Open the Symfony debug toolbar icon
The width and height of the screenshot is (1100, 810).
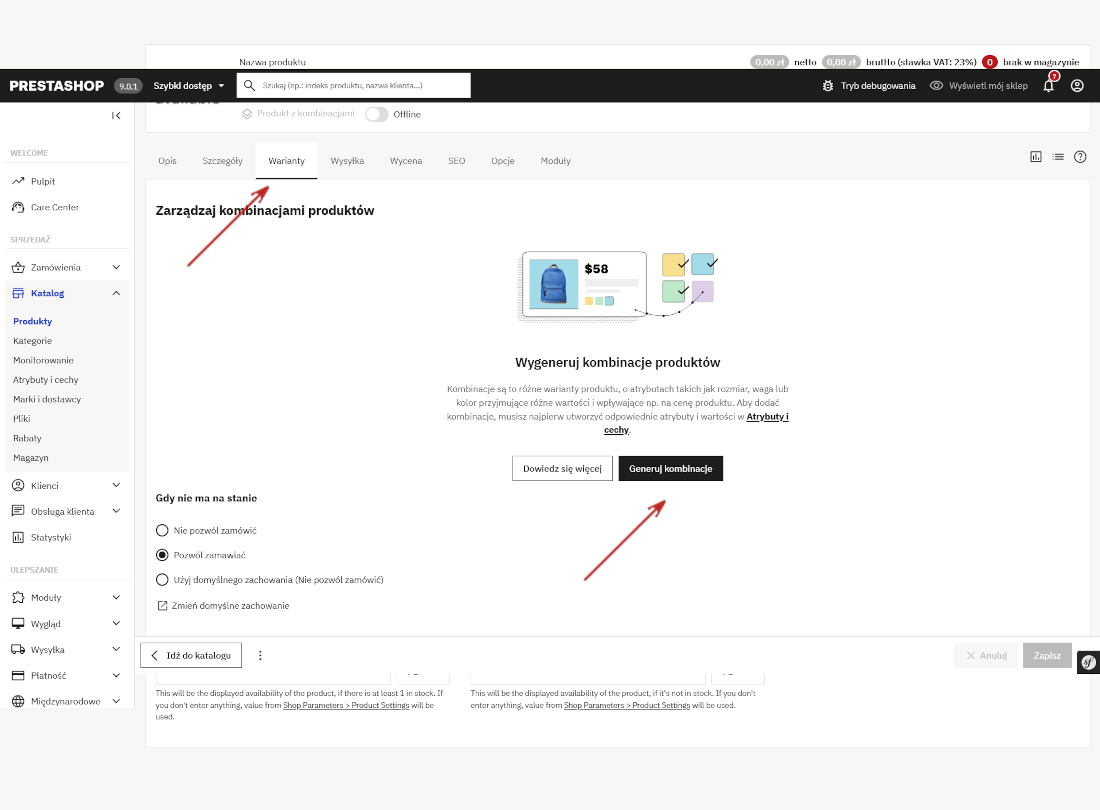[1088, 662]
